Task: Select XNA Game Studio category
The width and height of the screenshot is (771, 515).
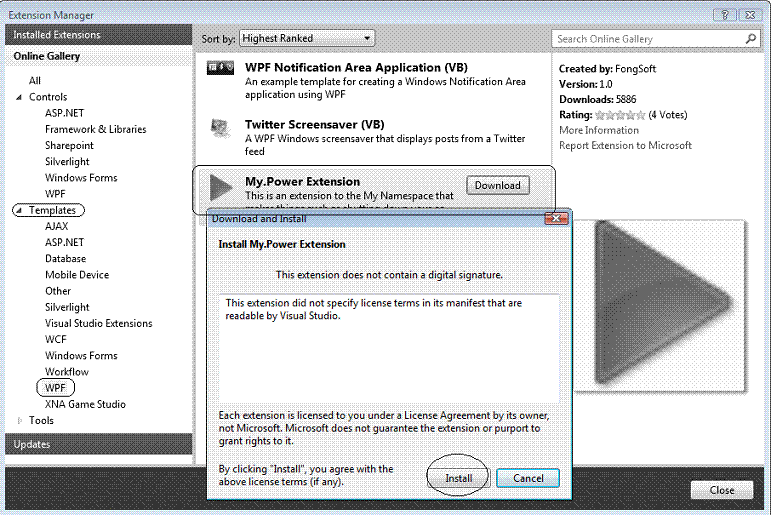Action: pyautogui.click(x=86, y=404)
